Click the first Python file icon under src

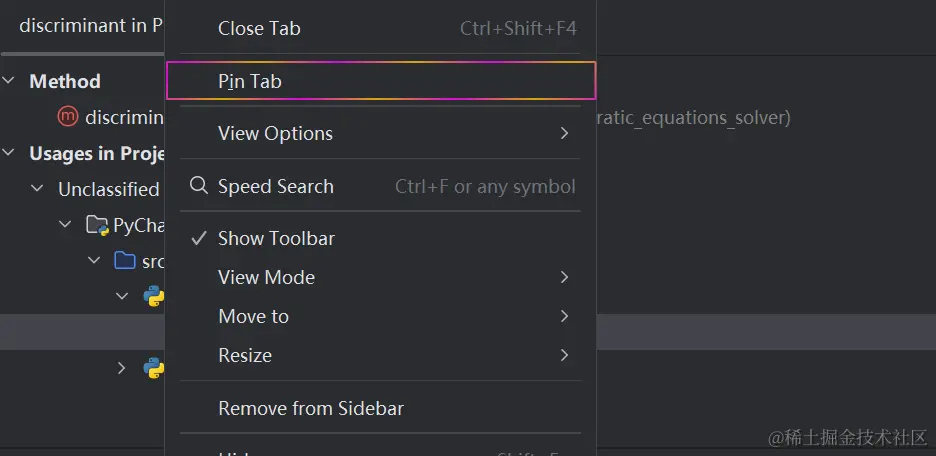coord(154,296)
